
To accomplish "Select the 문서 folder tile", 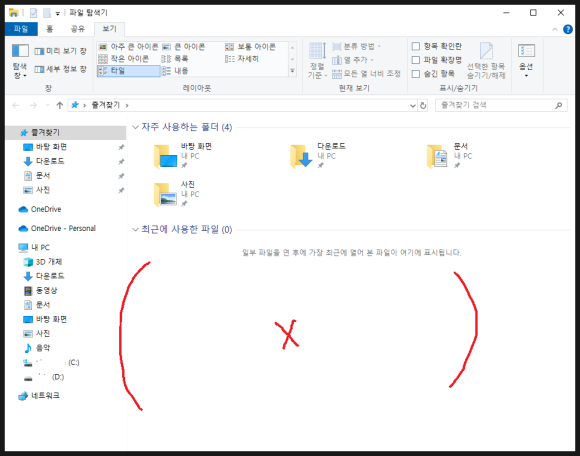I will click(449, 156).
